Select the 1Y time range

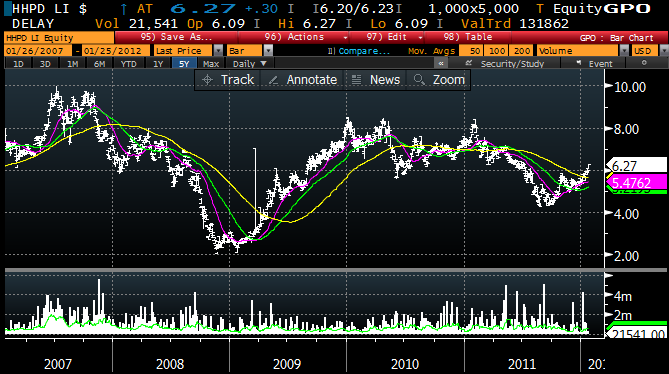coord(158,64)
